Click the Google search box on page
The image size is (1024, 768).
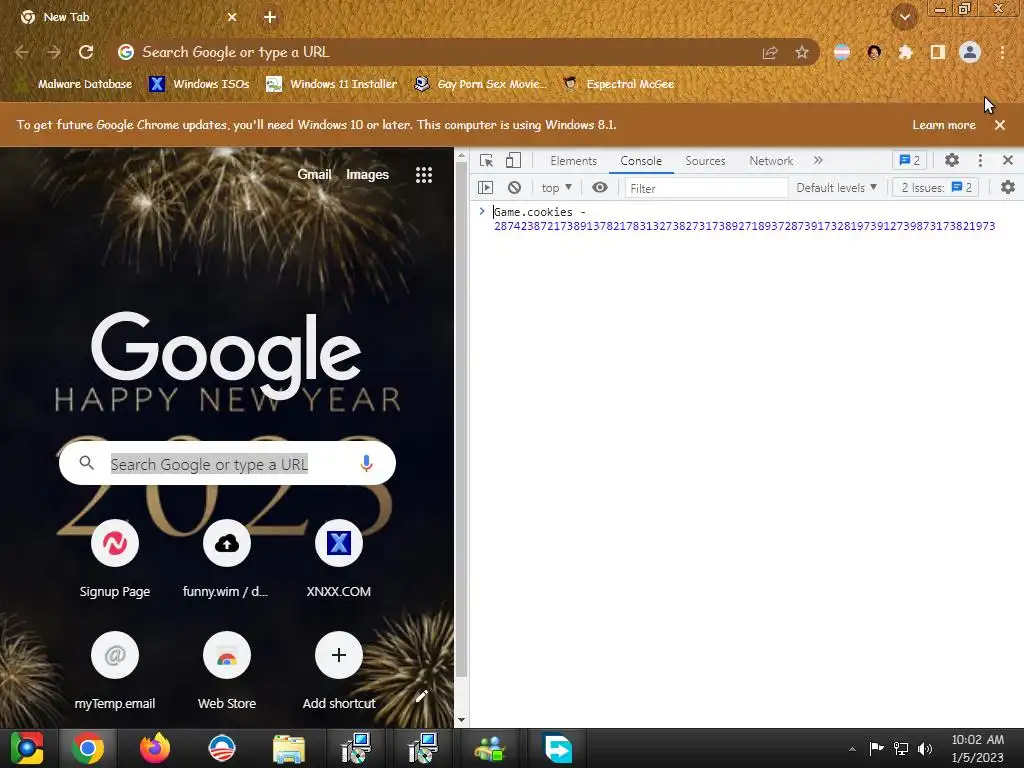pos(227,464)
